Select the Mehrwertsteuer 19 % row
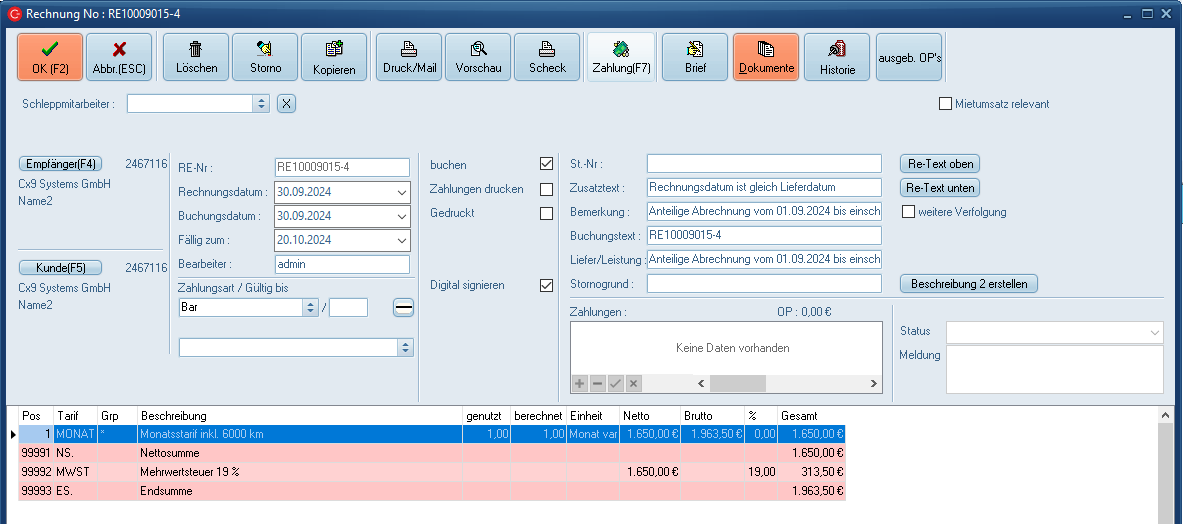The height and width of the screenshot is (524, 1183). click(x=300, y=472)
